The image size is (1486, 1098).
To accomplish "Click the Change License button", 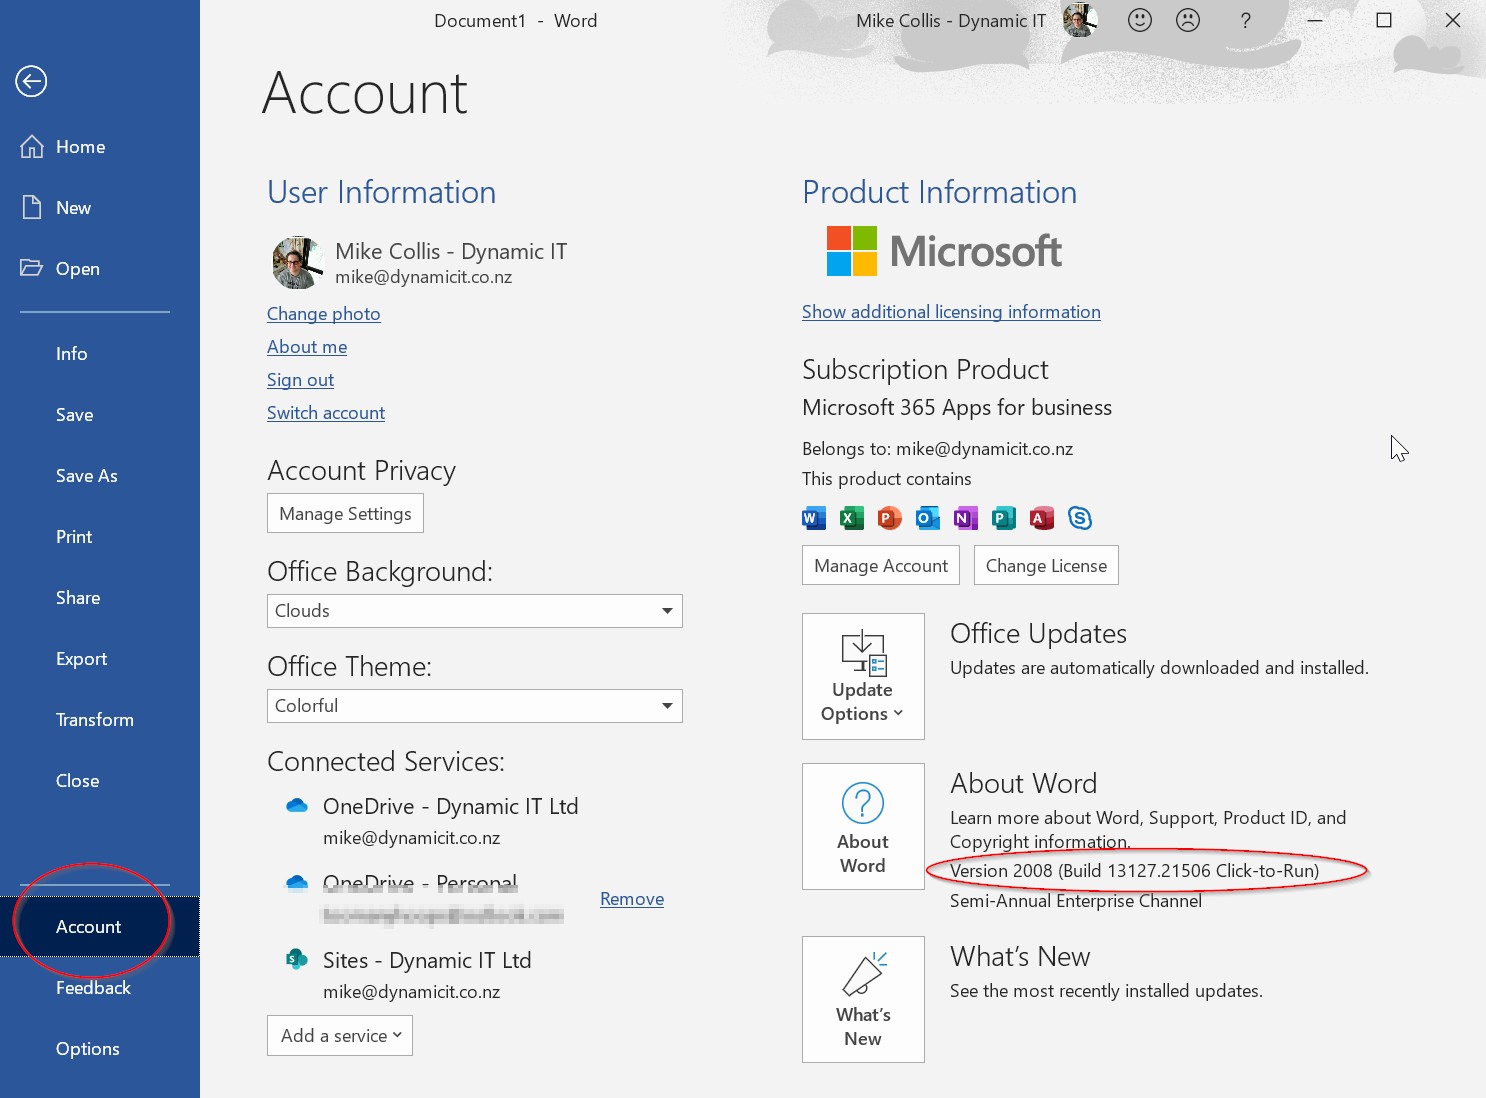I will click(1046, 565).
